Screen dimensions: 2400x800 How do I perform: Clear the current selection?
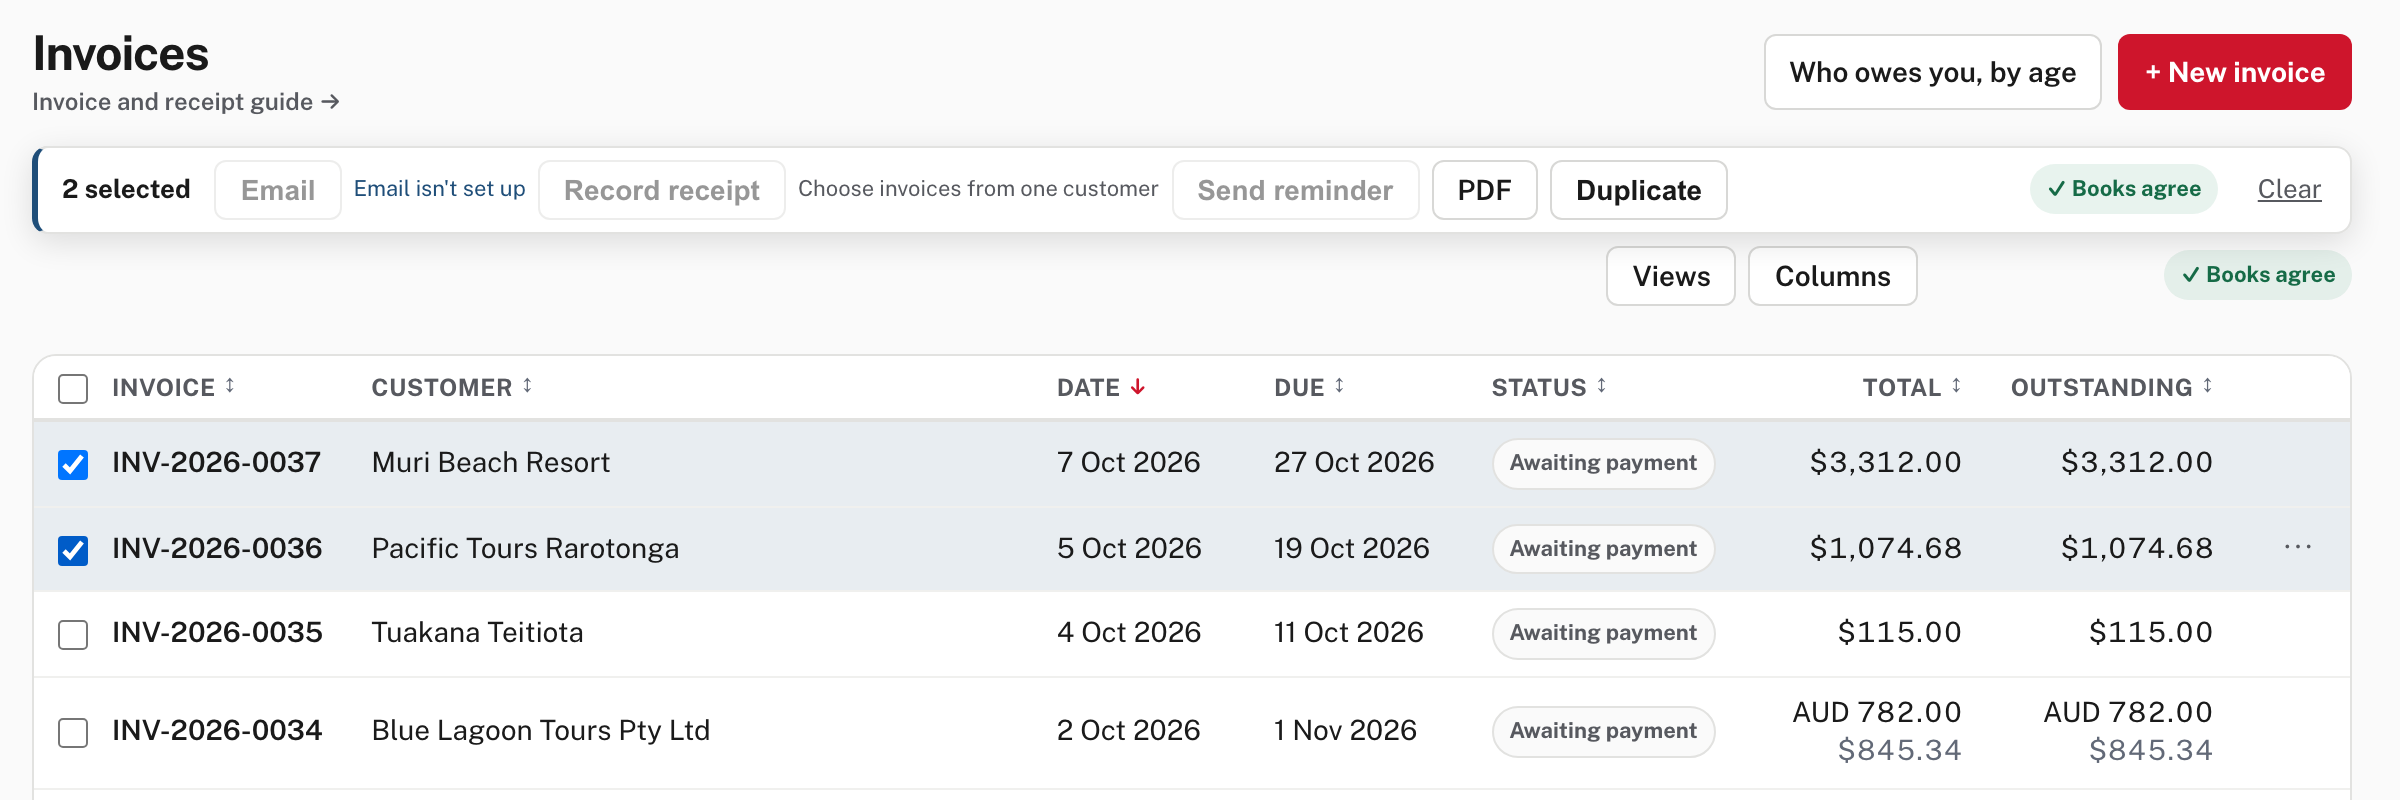tap(2289, 189)
